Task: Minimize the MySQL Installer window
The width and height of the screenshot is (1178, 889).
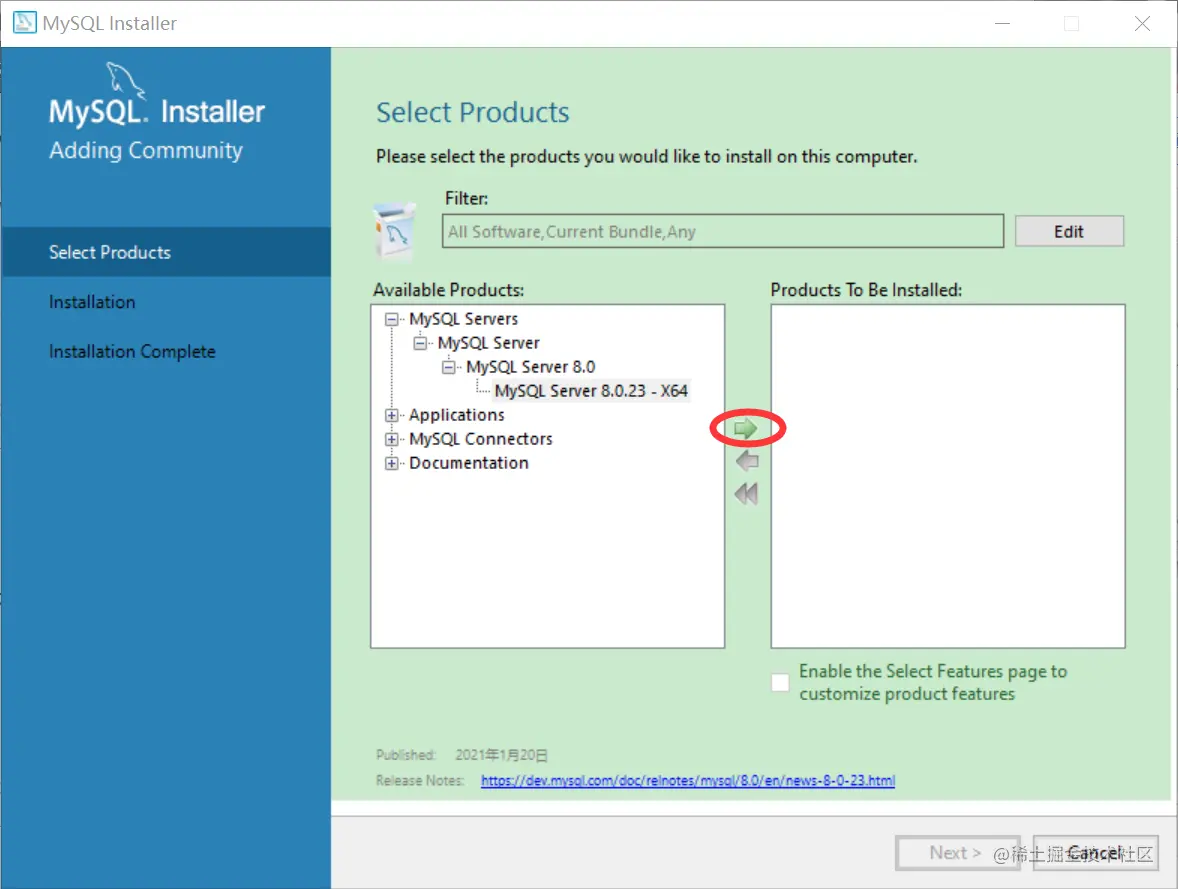Action: [1002, 23]
